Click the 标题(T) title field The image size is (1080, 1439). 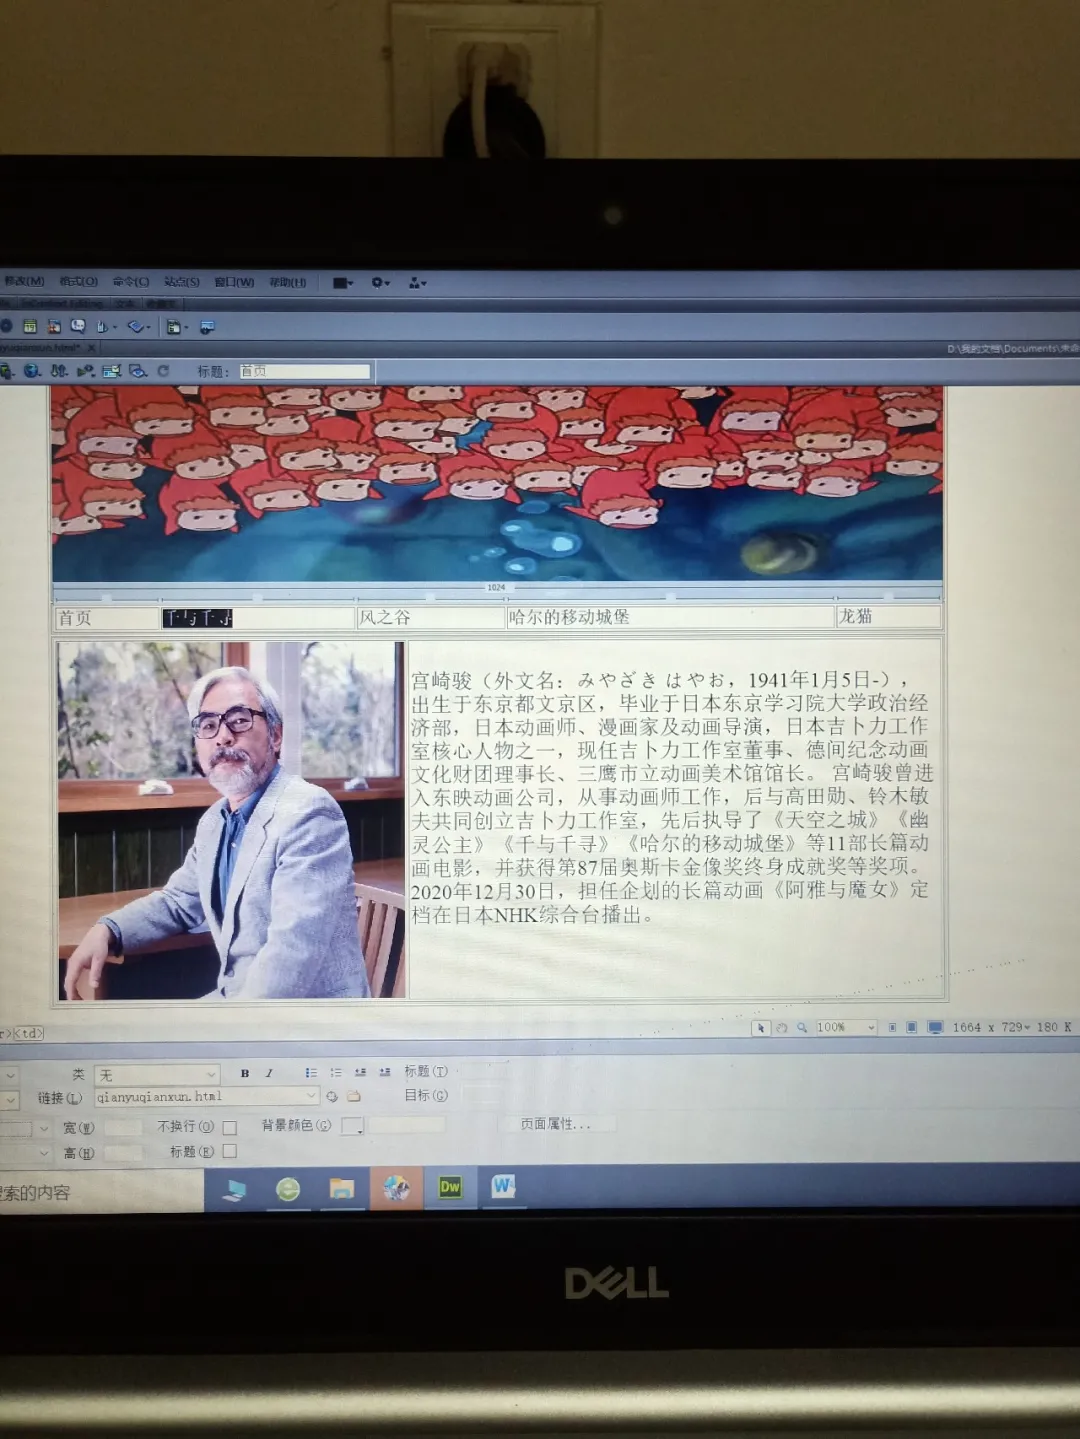483,1071
